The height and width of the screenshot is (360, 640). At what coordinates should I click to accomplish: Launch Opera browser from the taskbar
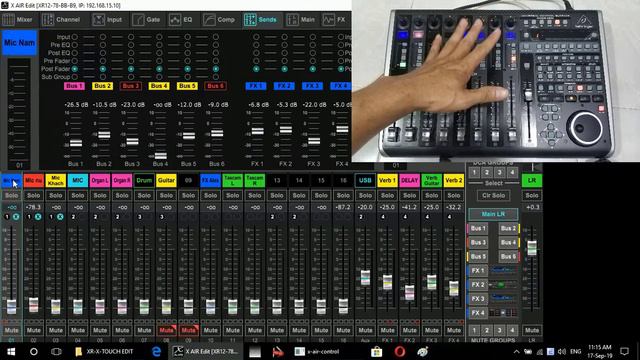(x=400, y=351)
